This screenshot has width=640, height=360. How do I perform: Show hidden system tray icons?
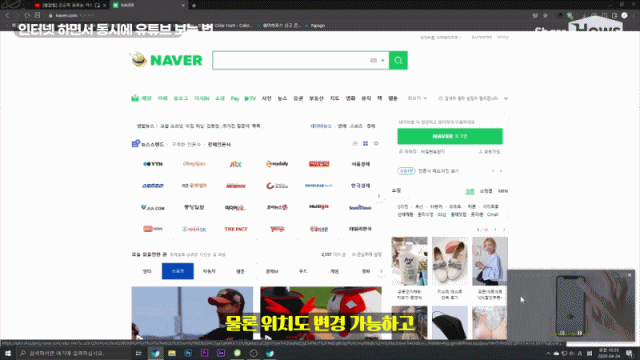tap(548, 353)
